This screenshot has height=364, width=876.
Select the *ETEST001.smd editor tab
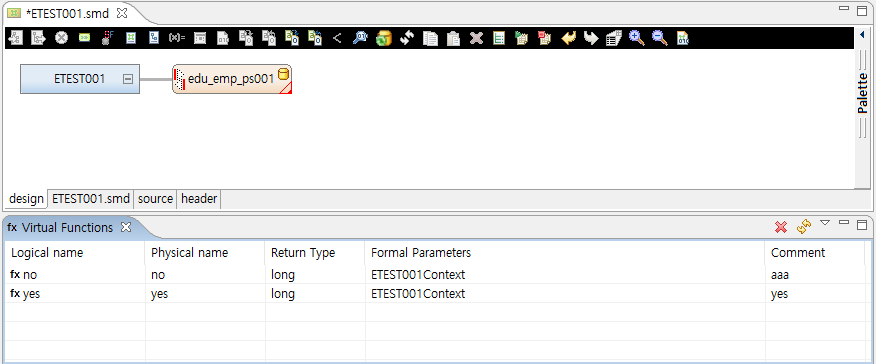tap(67, 13)
